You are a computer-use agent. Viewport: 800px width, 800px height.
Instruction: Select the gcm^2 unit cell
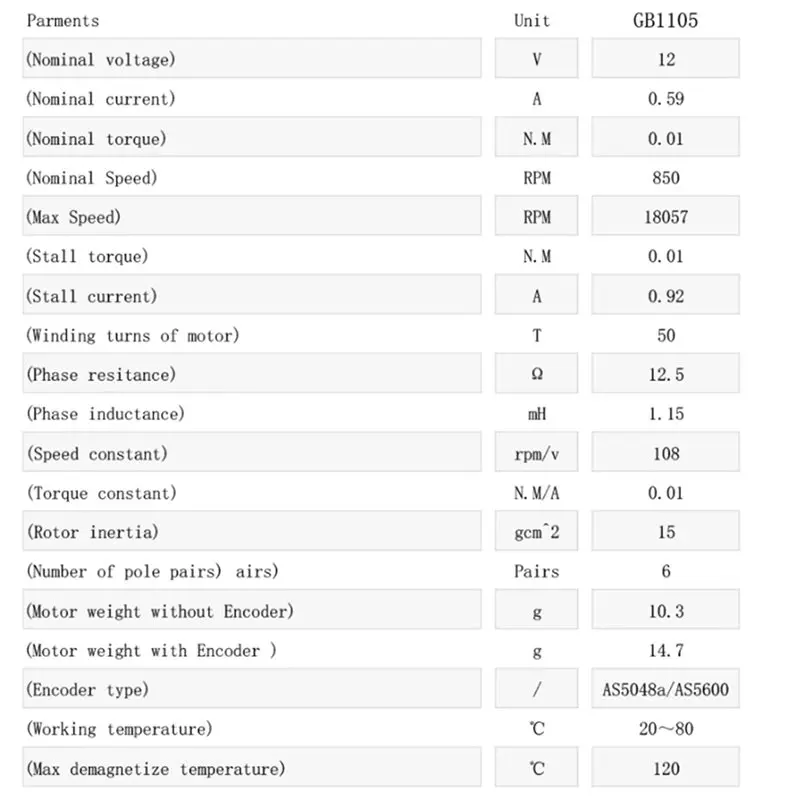pyautogui.click(x=537, y=532)
